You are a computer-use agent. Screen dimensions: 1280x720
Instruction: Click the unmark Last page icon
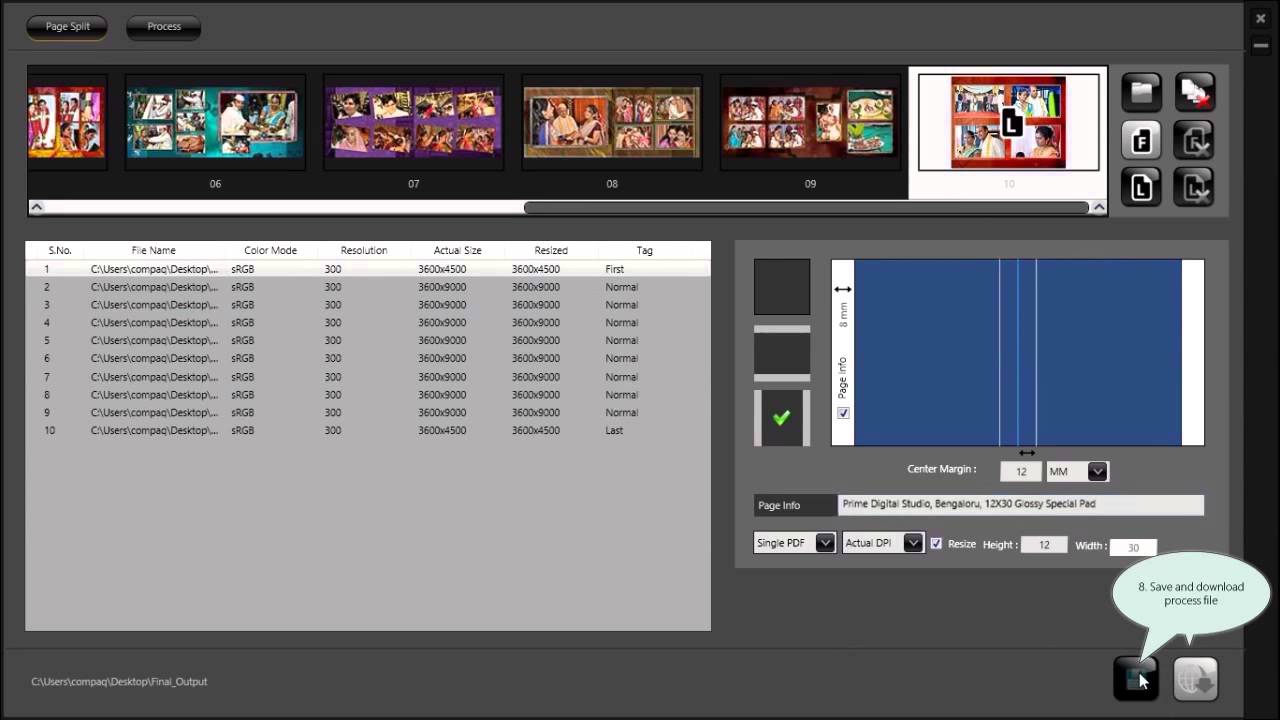[1194, 187]
